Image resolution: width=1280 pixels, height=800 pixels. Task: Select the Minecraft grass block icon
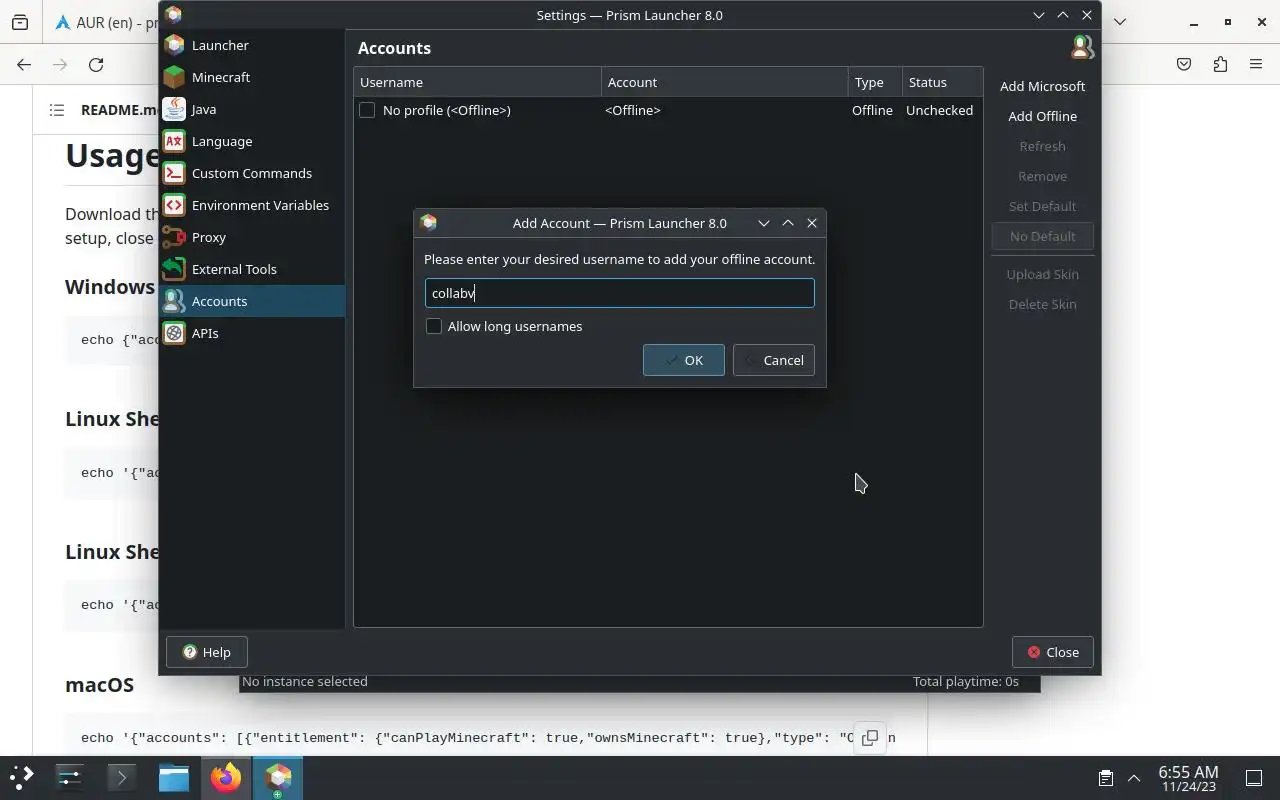(x=174, y=77)
